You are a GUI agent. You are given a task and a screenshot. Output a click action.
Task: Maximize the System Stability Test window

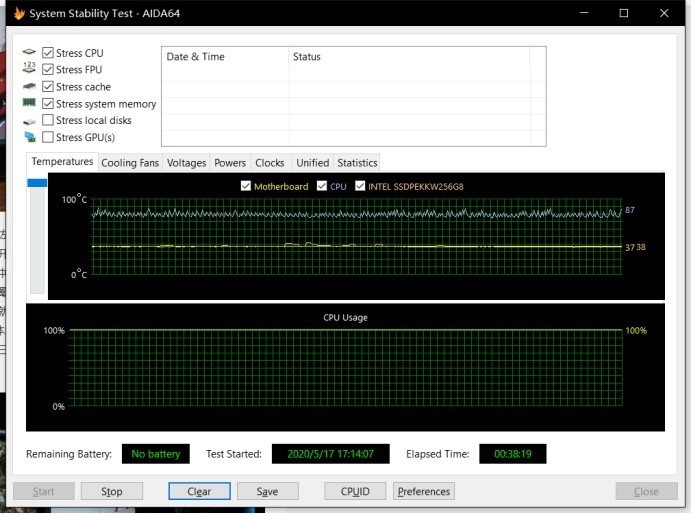click(624, 13)
